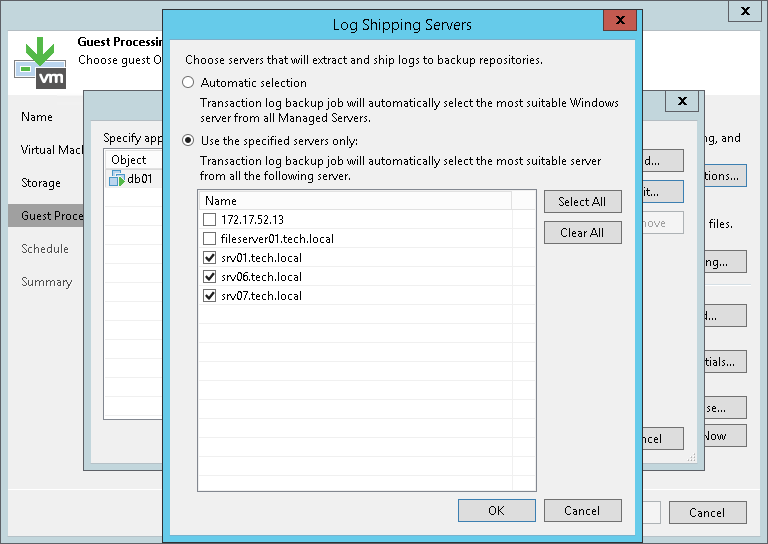Go to the Schedule wizard step
The width and height of the screenshot is (768, 544).
click(45, 249)
